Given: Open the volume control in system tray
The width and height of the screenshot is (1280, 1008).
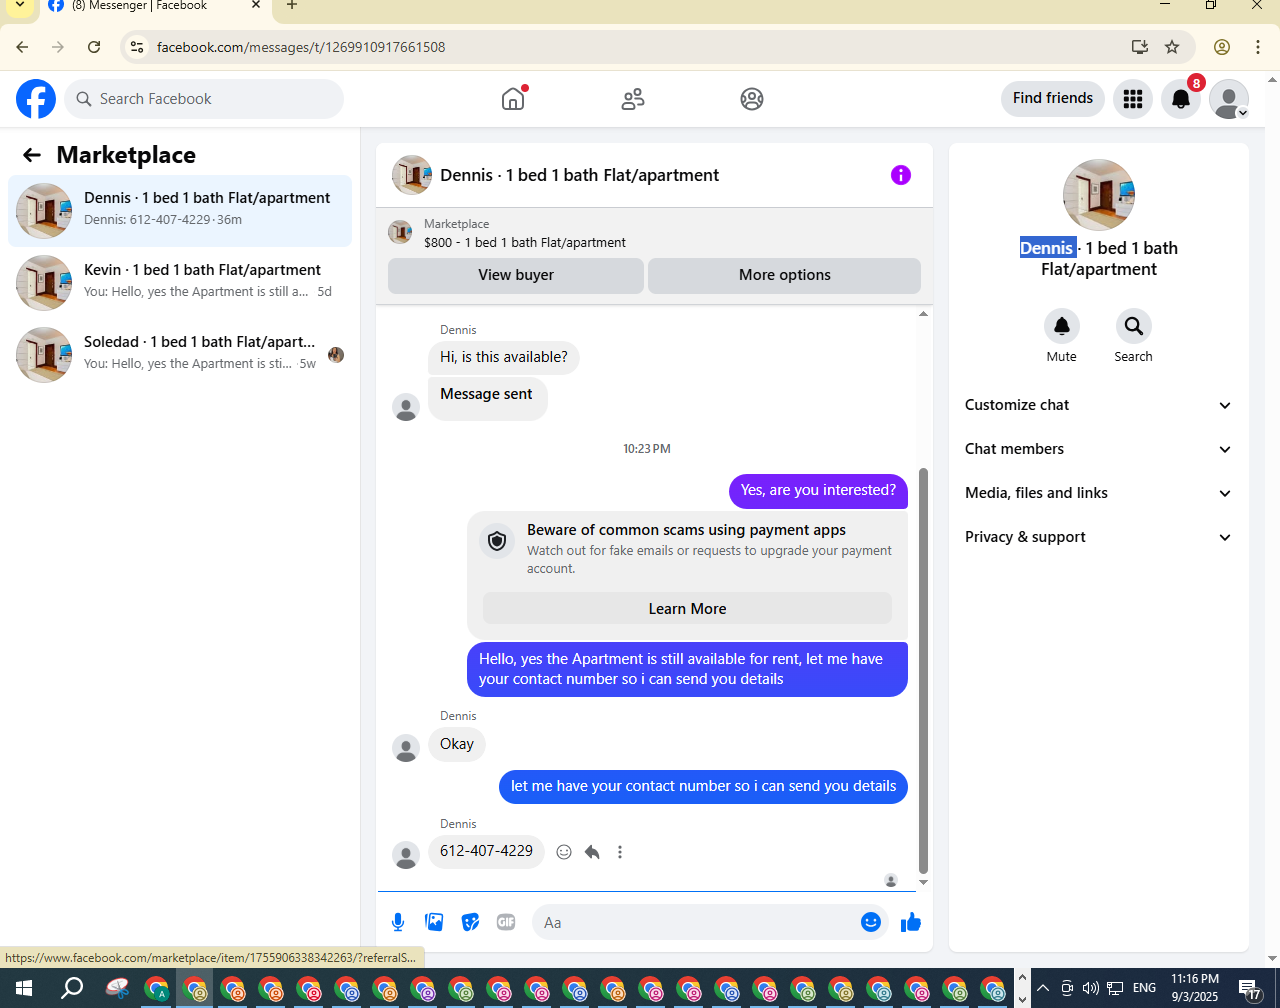Looking at the screenshot, I should (x=1091, y=988).
